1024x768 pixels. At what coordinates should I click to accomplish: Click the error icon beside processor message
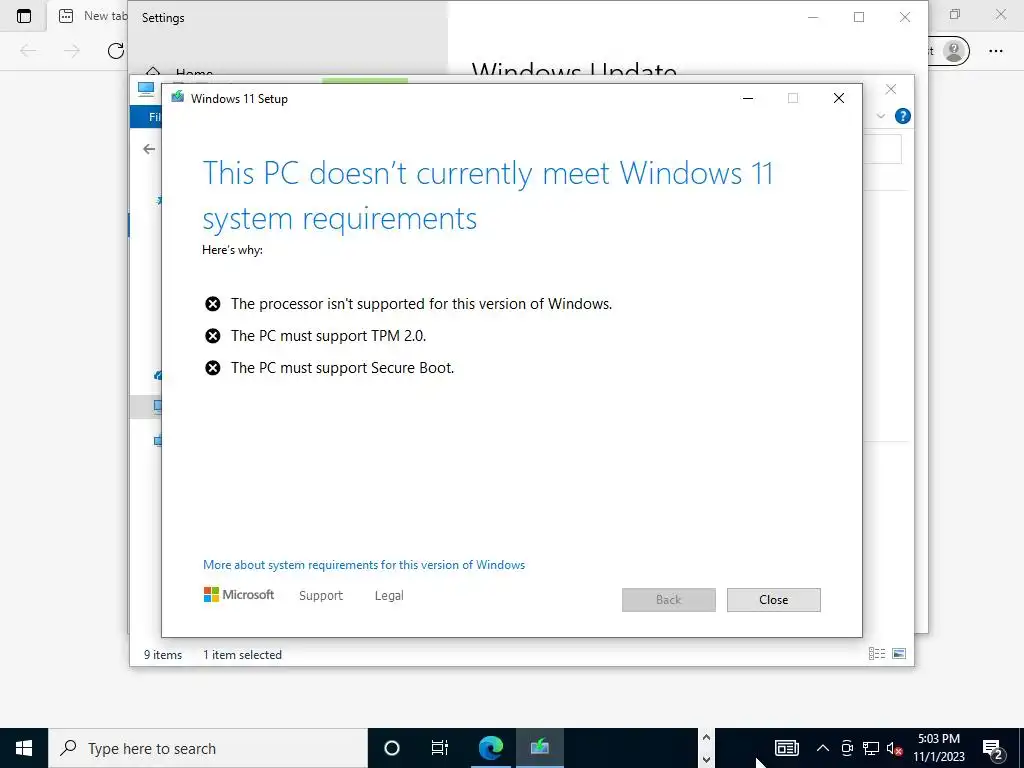point(212,304)
